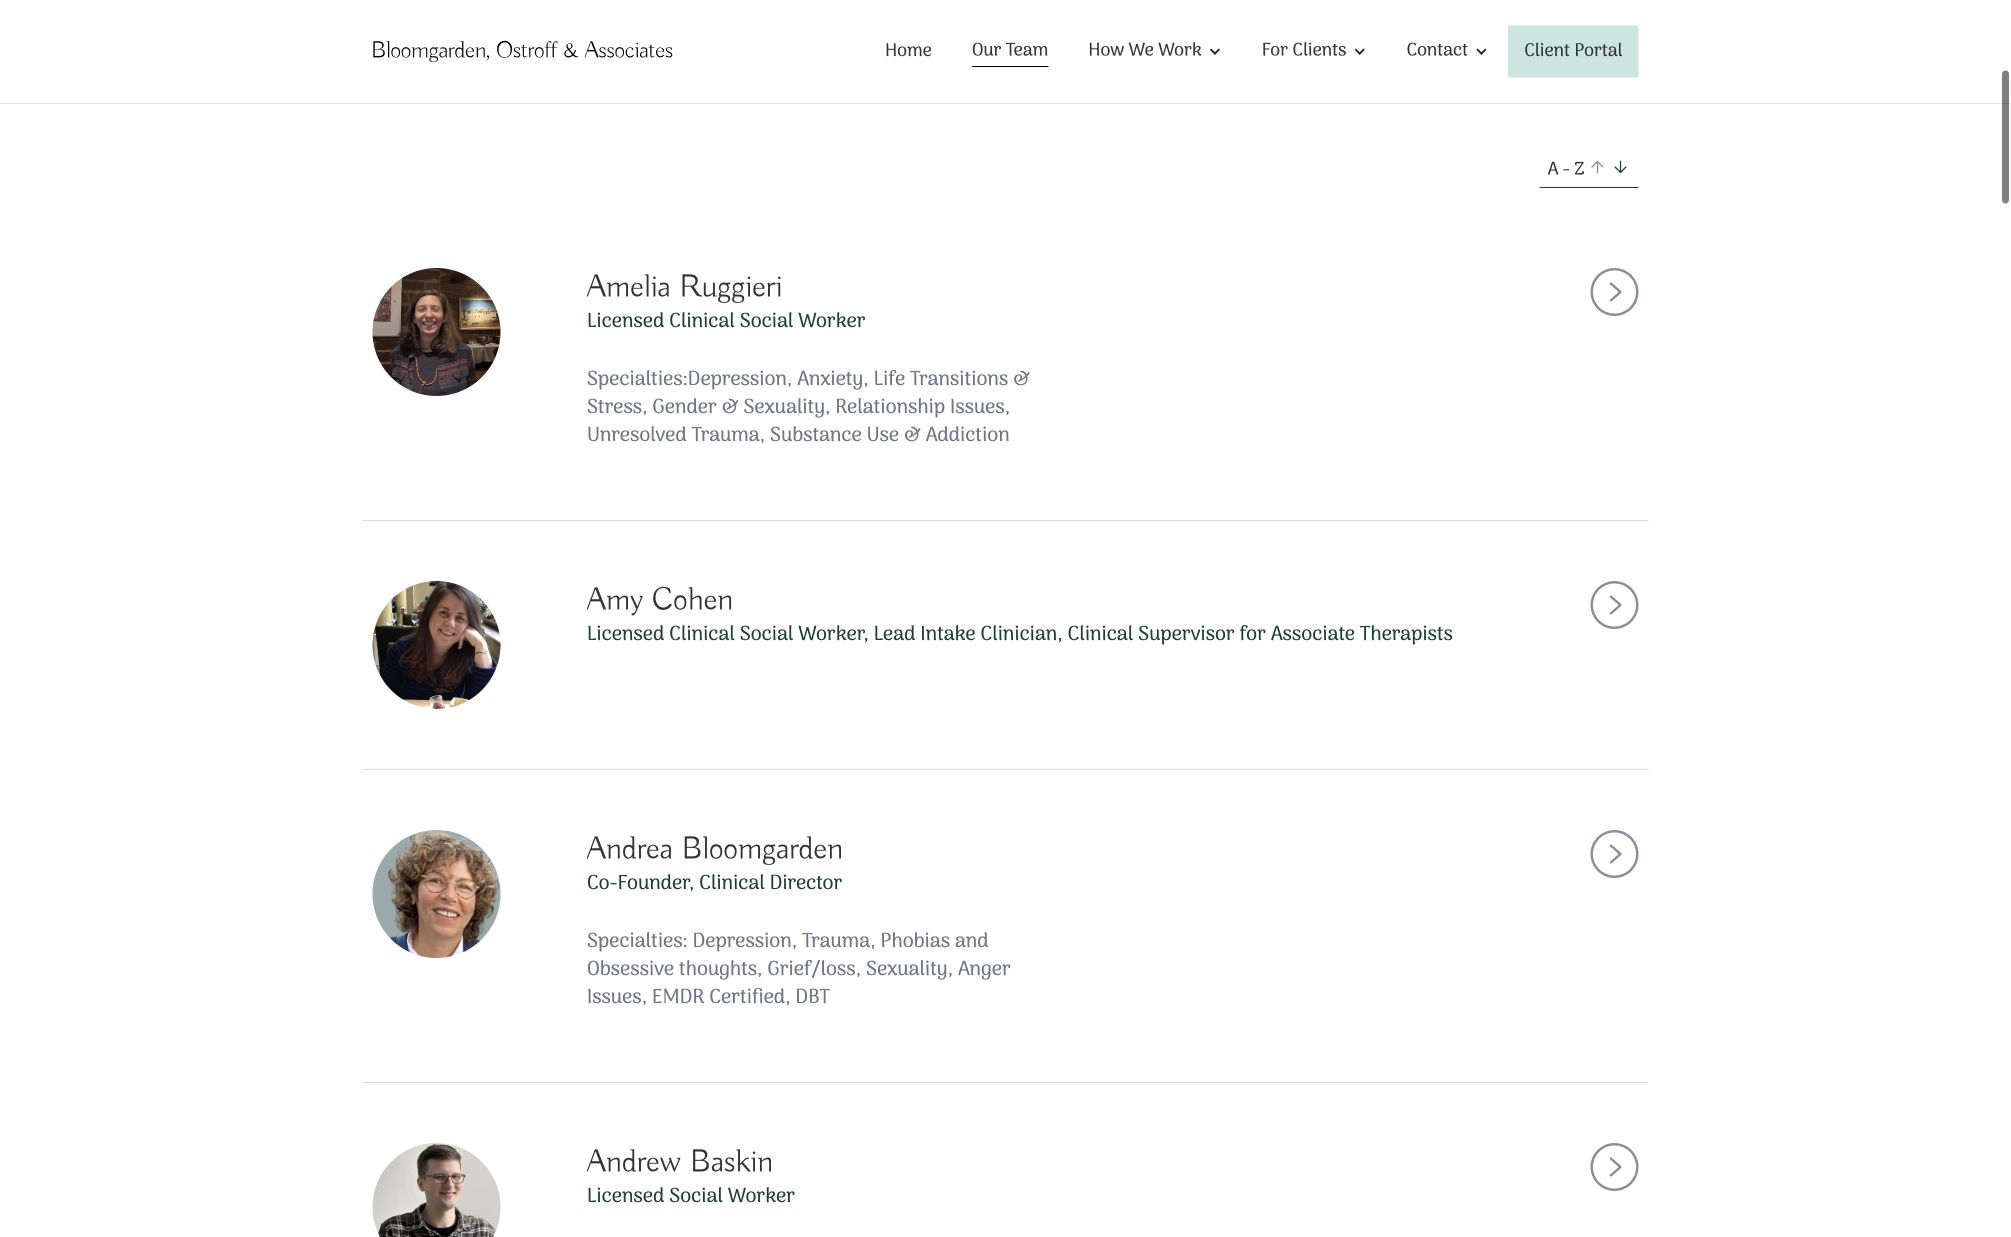Click Andrea Bloomgarden's Specialties paragraph
Viewport: 2011px width, 1237px height.
(798, 969)
